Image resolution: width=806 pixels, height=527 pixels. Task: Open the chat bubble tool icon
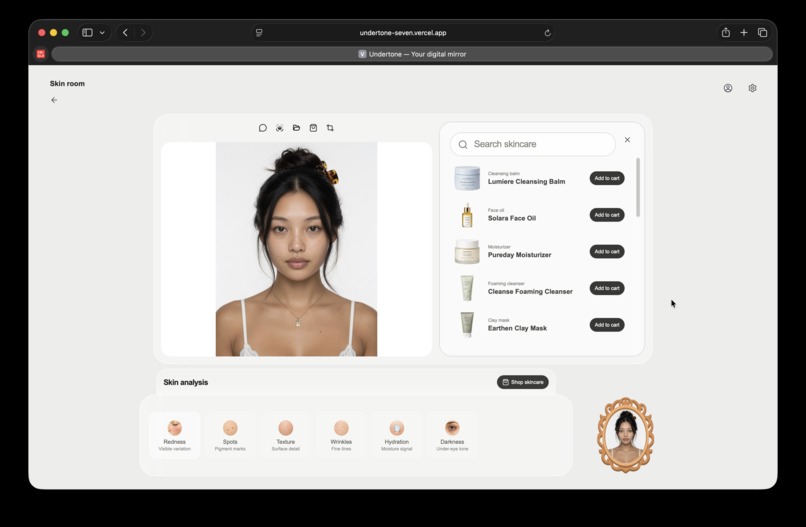263,128
